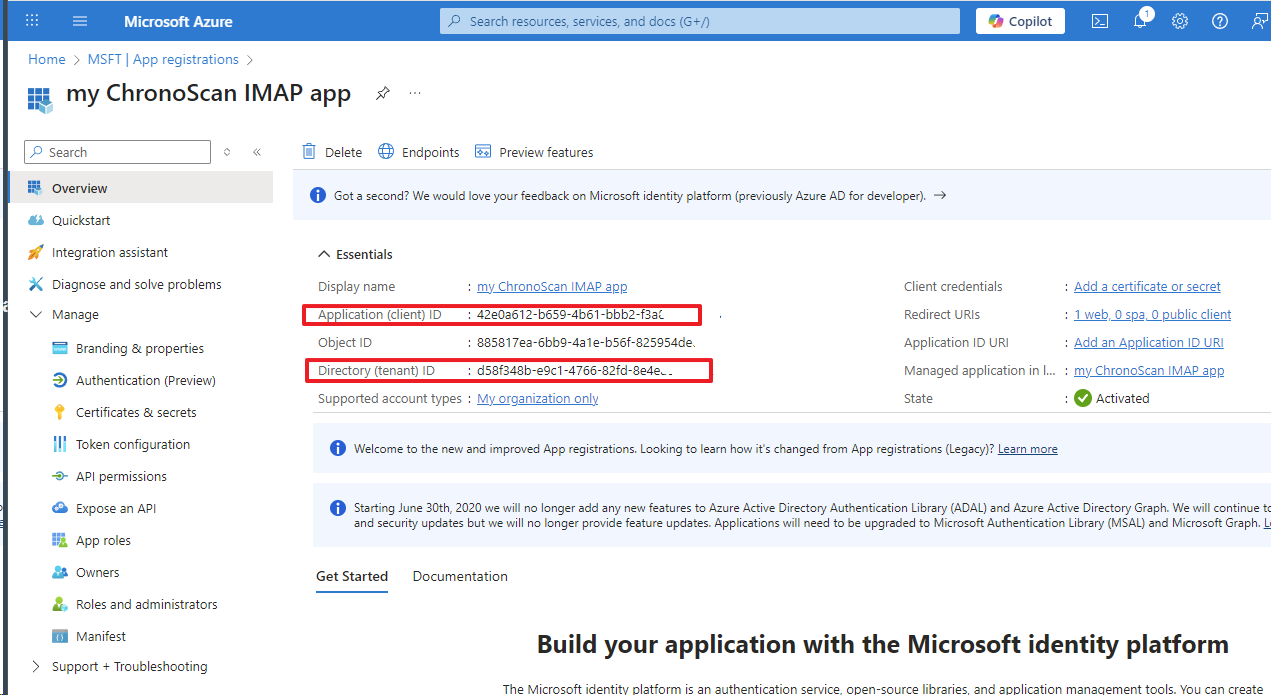Open Endpoints from the toolbar
Screen dimensions: 1271x695
(419, 152)
